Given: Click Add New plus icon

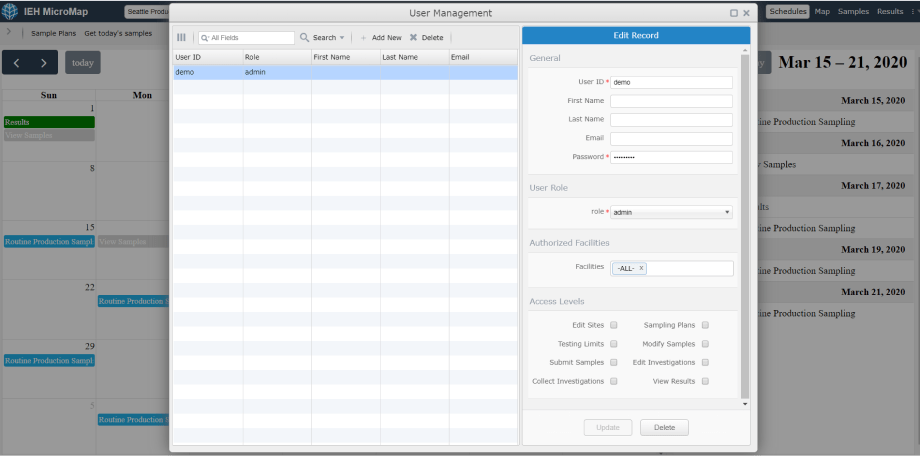Looking at the screenshot, I should click(x=363, y=38).
